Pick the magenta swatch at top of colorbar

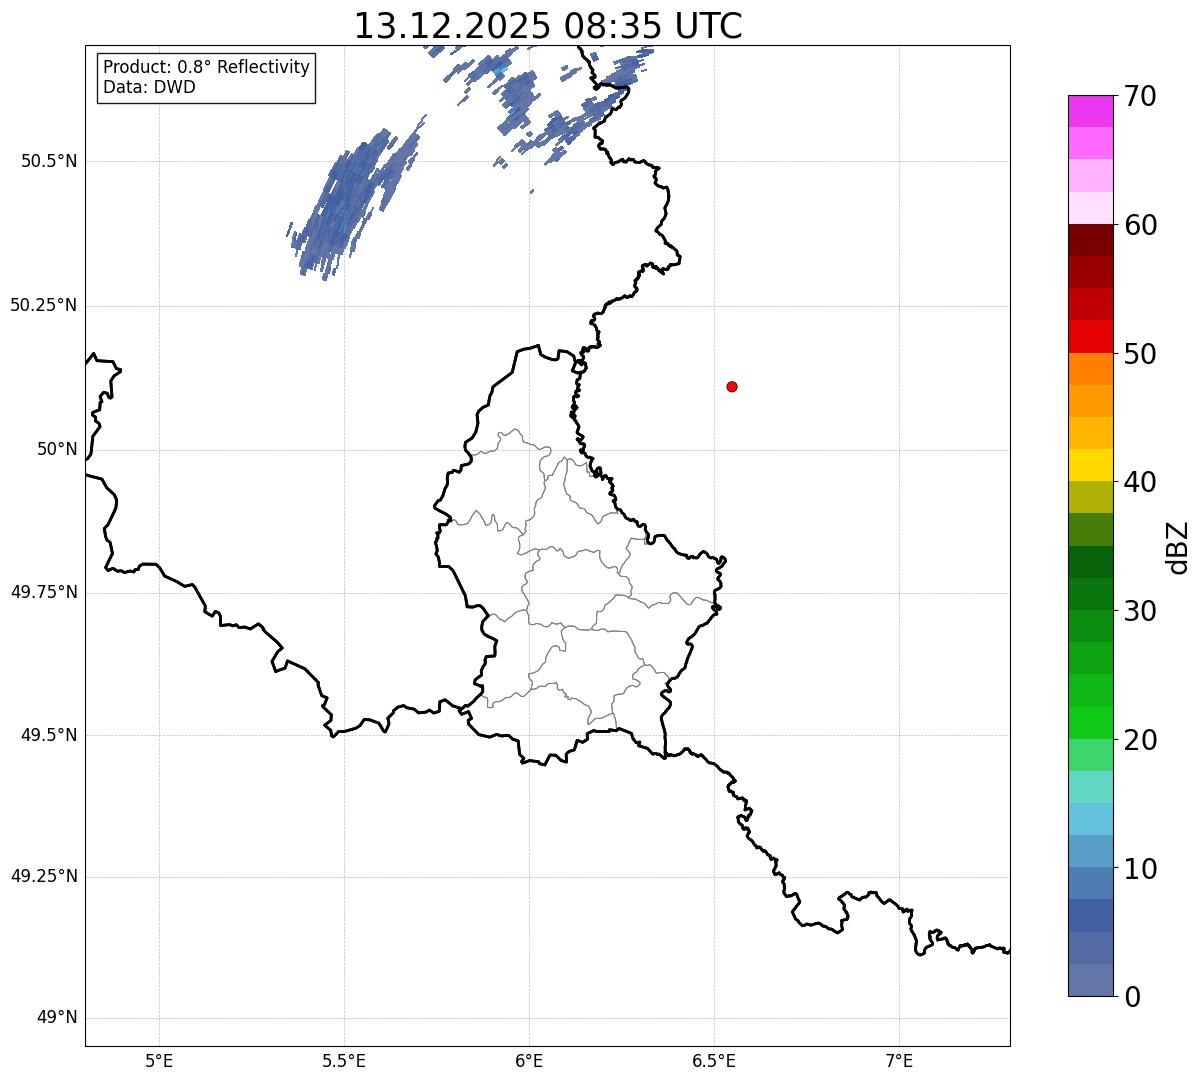tap(1090, 111)
